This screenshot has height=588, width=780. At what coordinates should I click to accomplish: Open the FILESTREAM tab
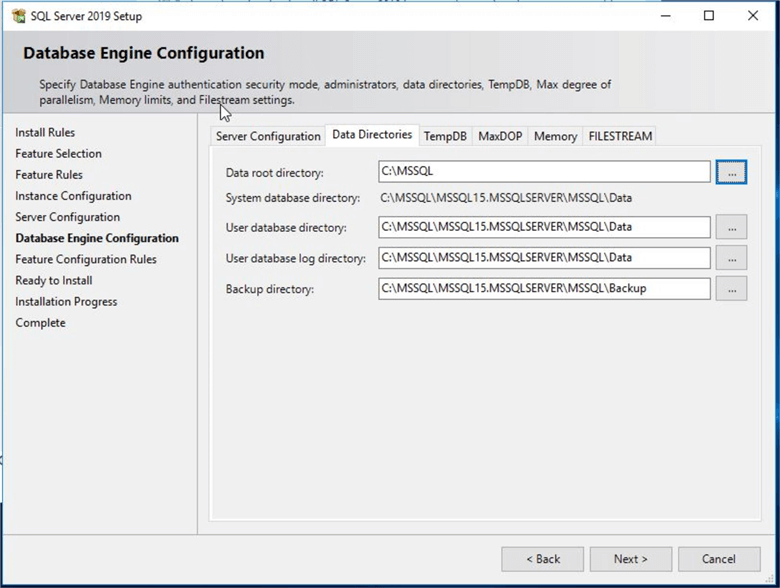(620, 136)
